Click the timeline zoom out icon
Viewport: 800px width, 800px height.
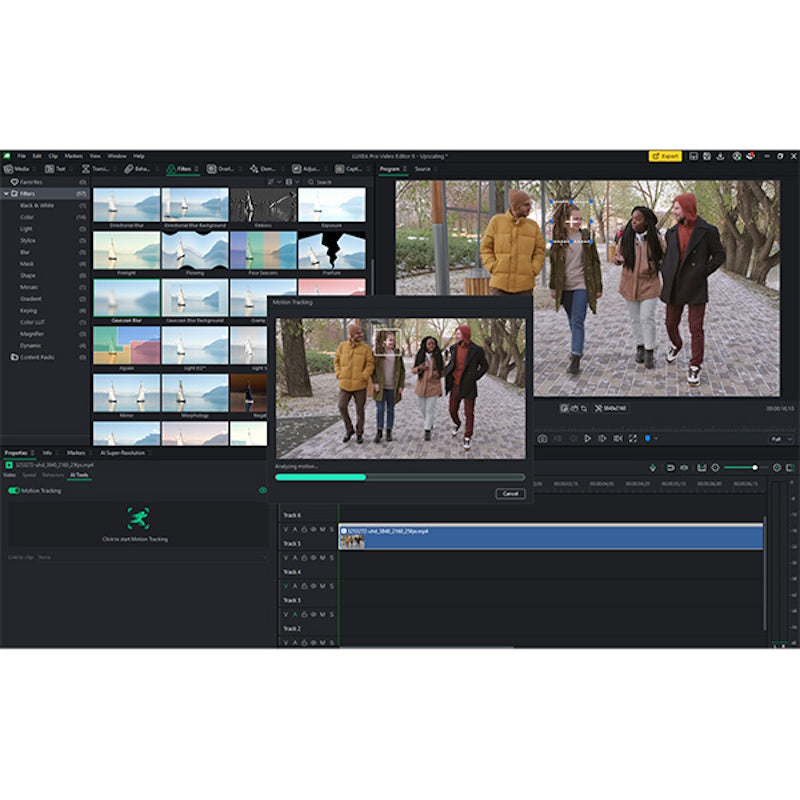pos(715,468)
